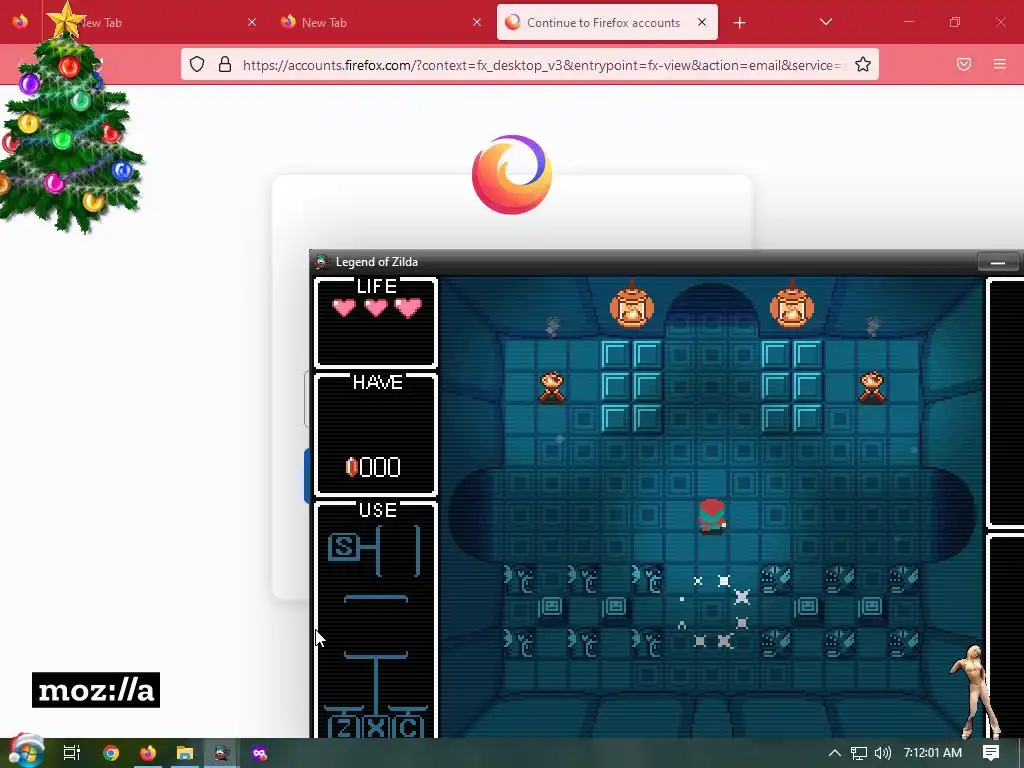Show site security padlock info

coord(225,64)
